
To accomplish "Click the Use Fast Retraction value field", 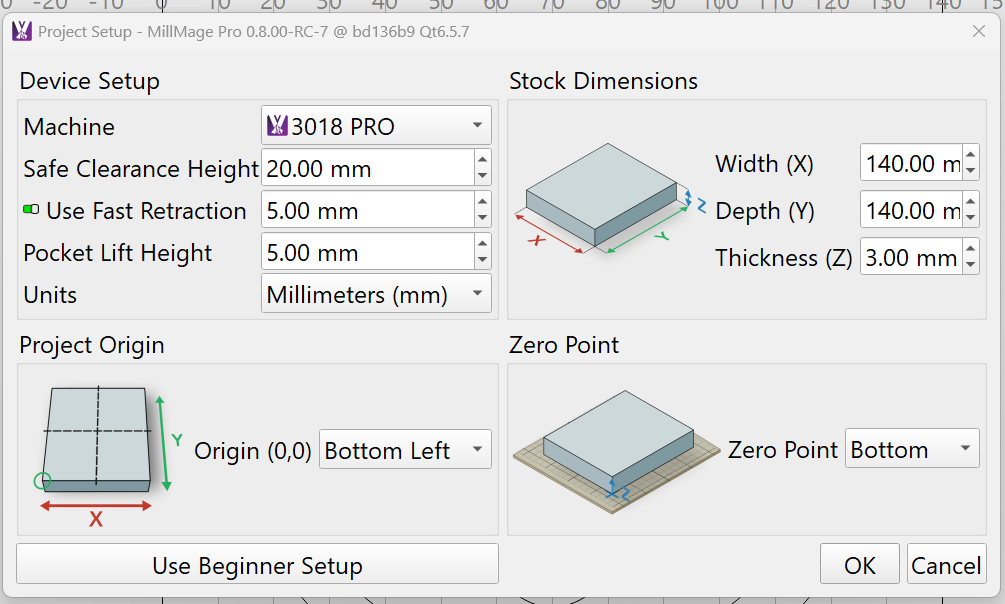I will coord(368,210).
